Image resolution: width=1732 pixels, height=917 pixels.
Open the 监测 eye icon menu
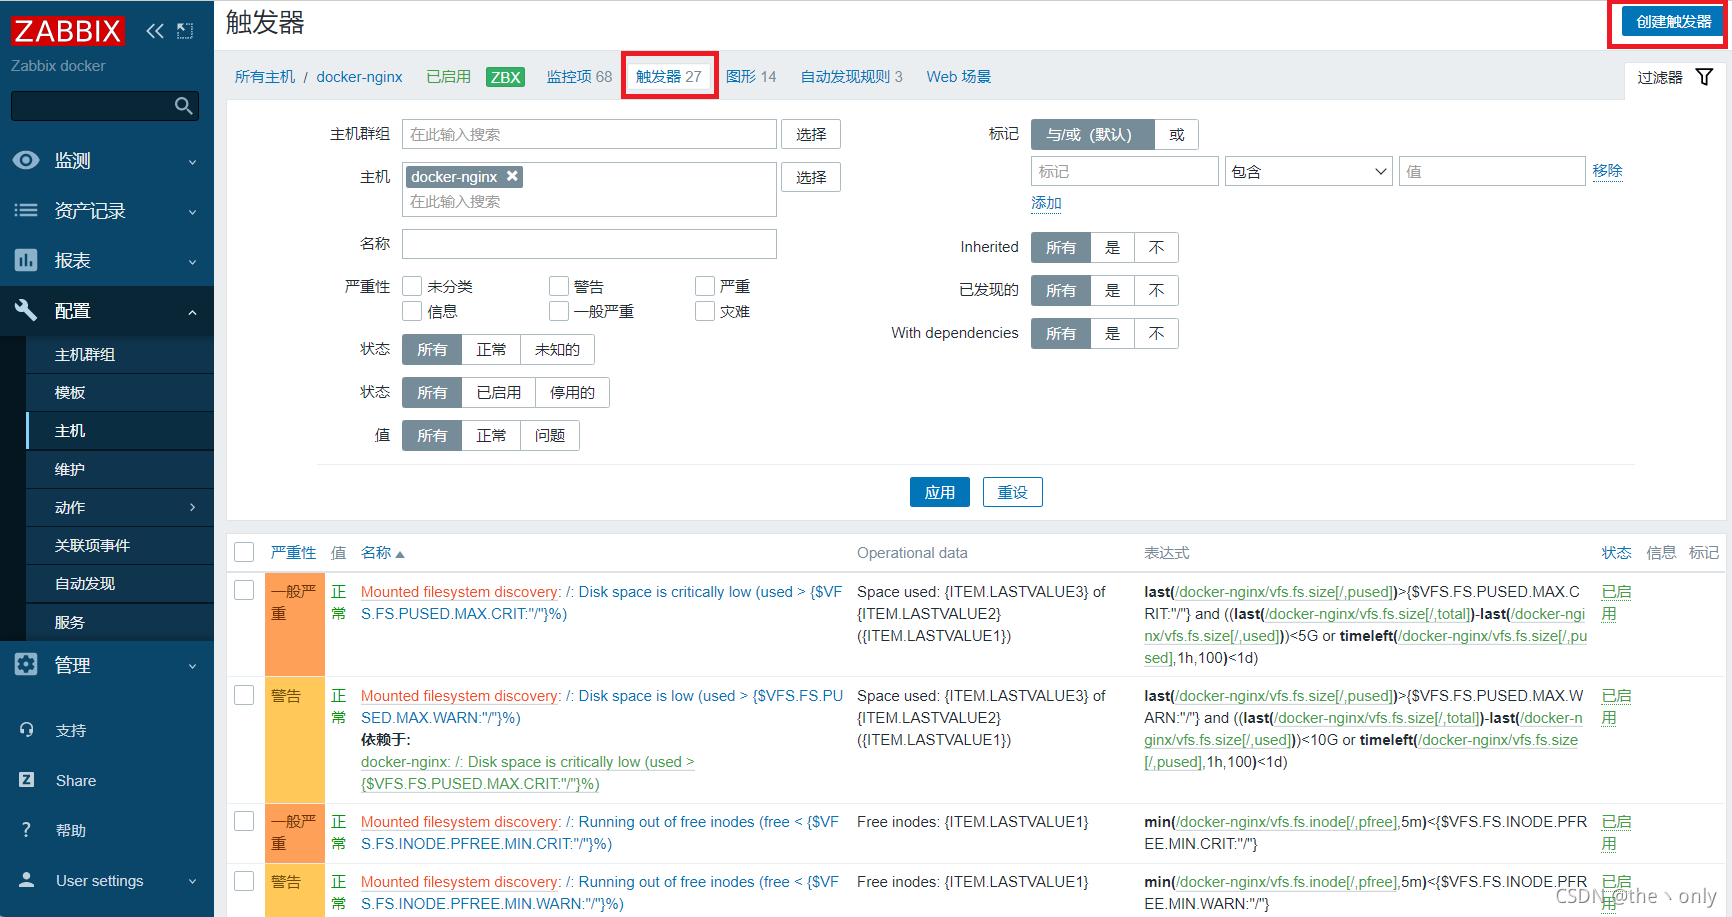pyautogui.click(x=26, y=160)
